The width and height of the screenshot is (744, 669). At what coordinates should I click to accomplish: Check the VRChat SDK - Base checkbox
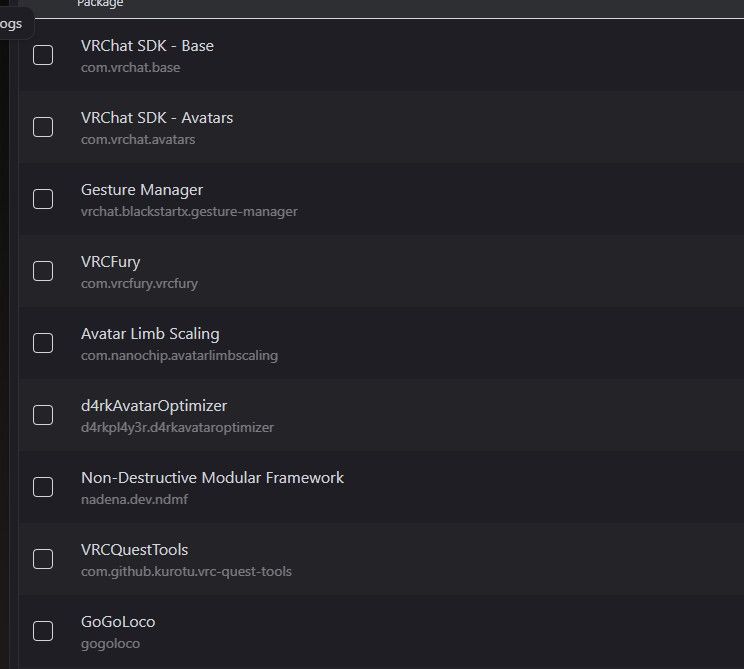[x=43, y=55]
